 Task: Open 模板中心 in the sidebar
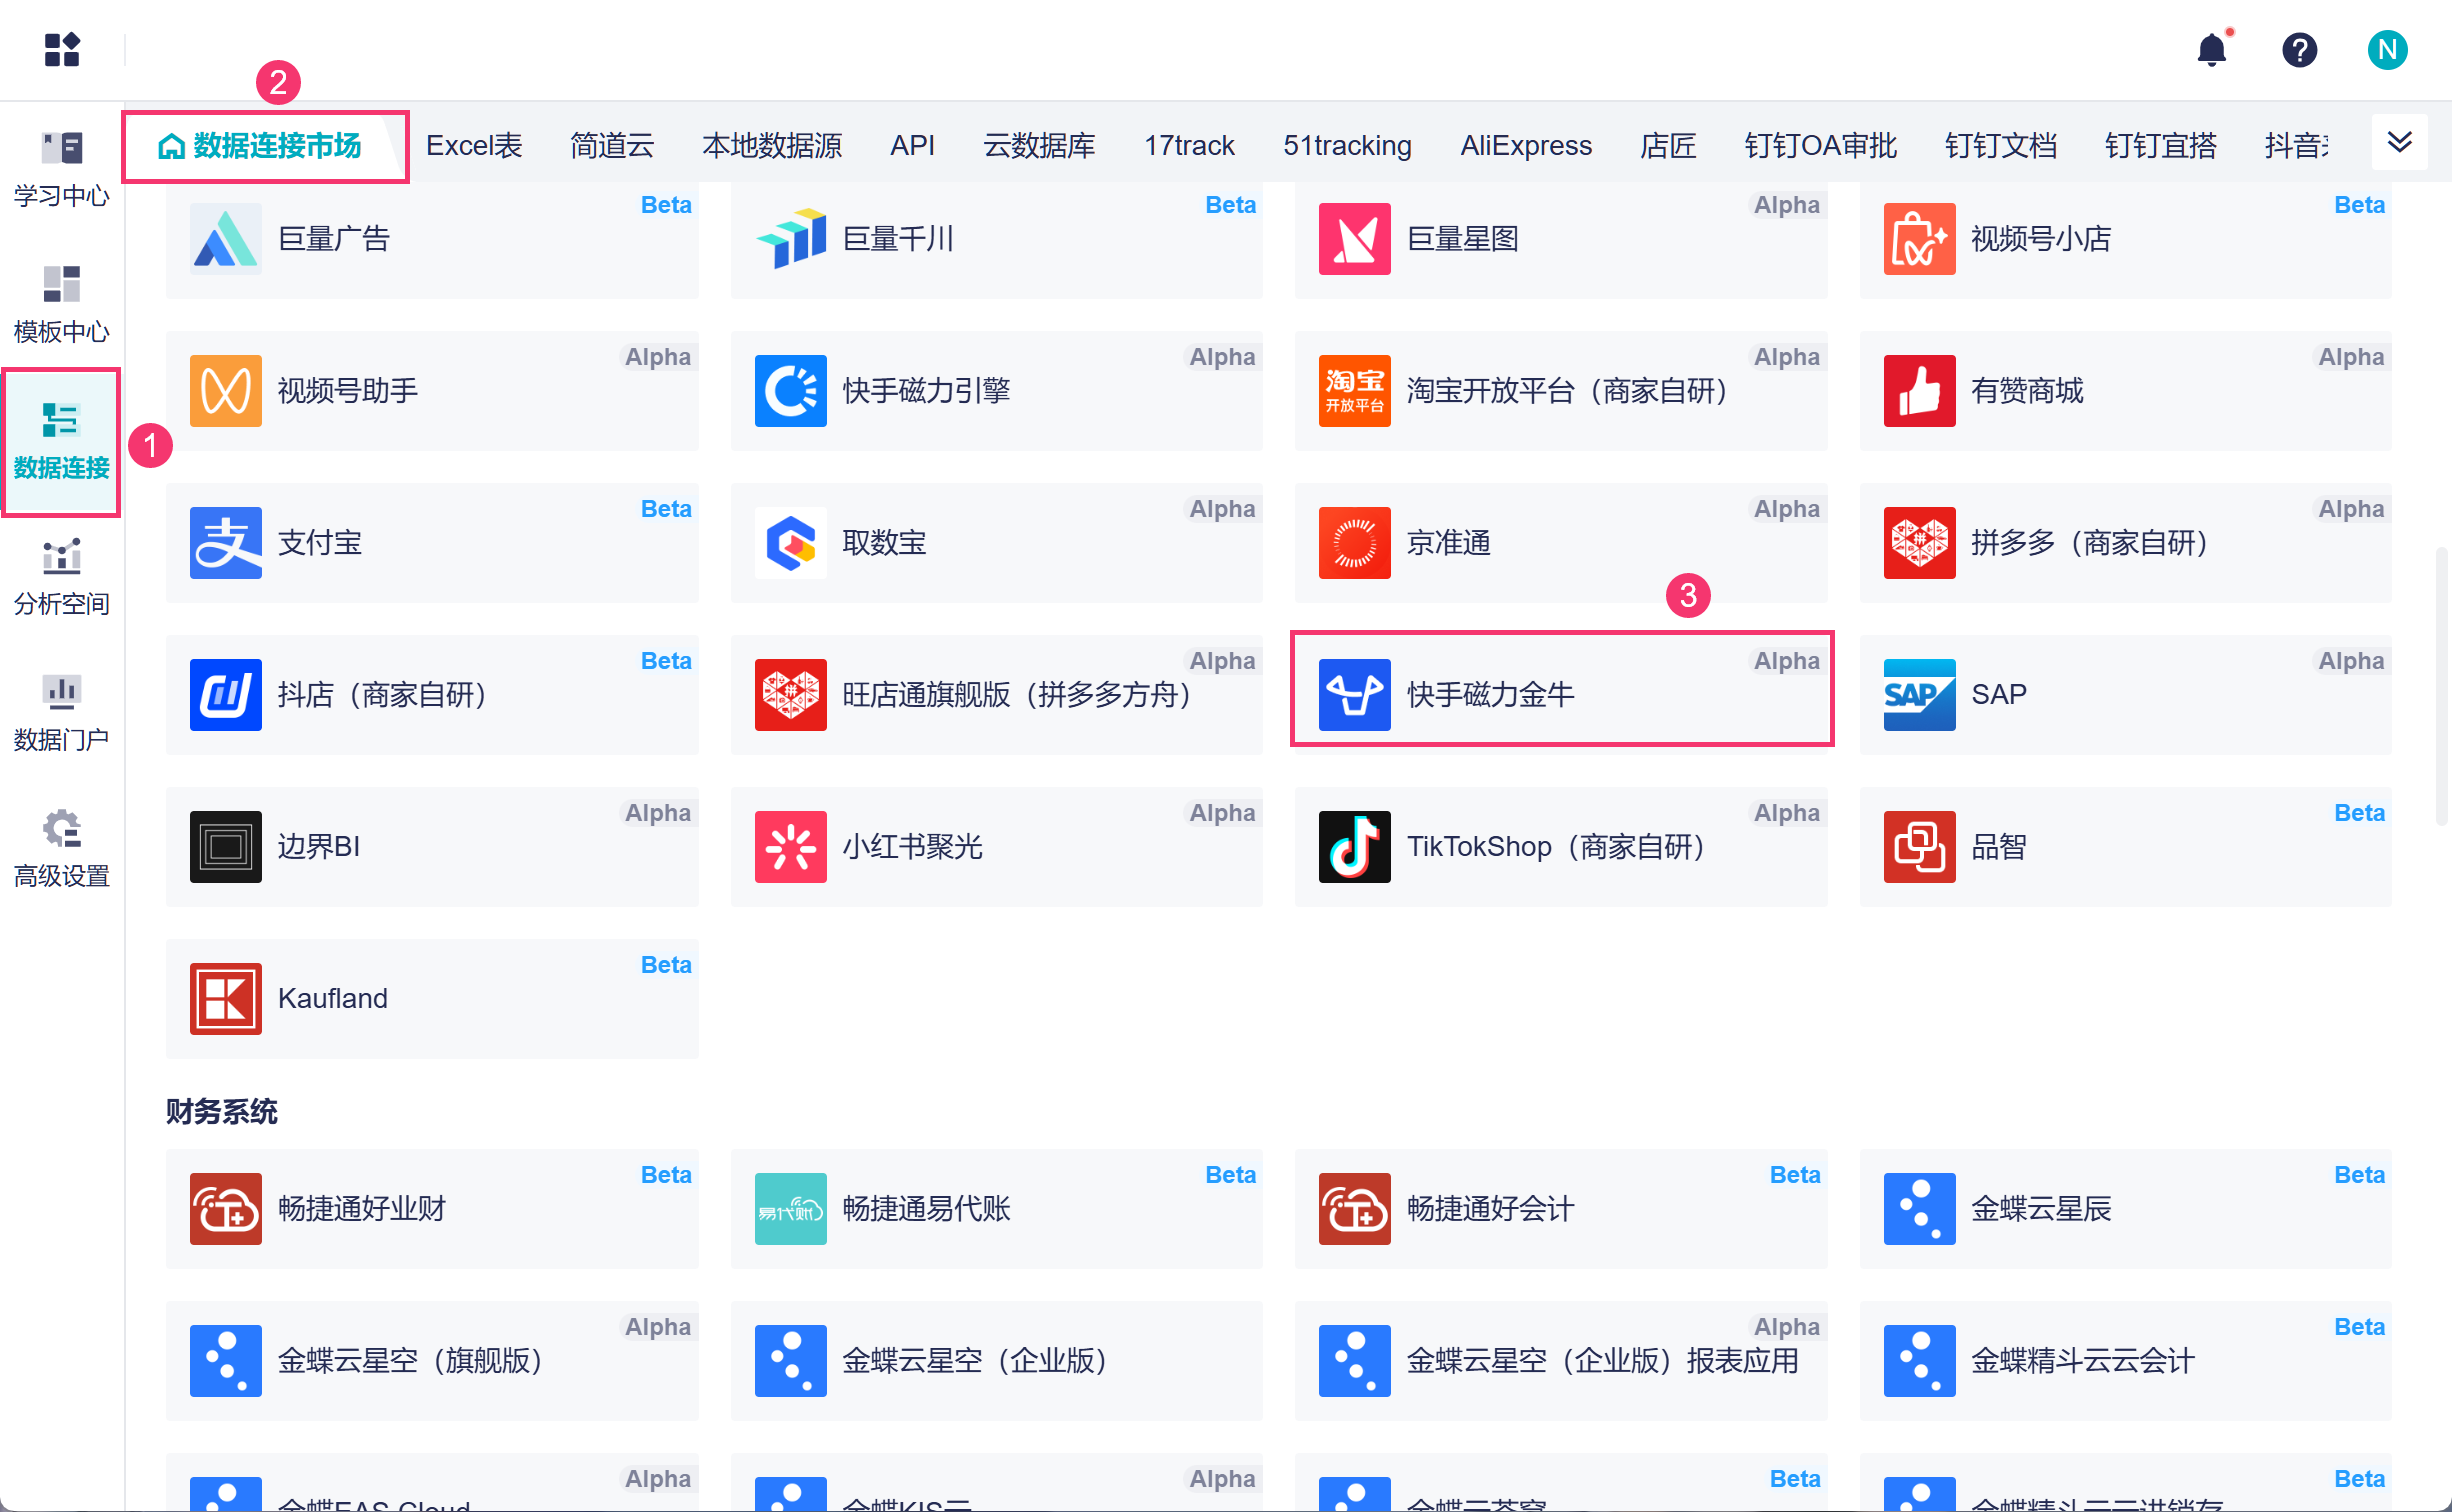coord(62,304)
